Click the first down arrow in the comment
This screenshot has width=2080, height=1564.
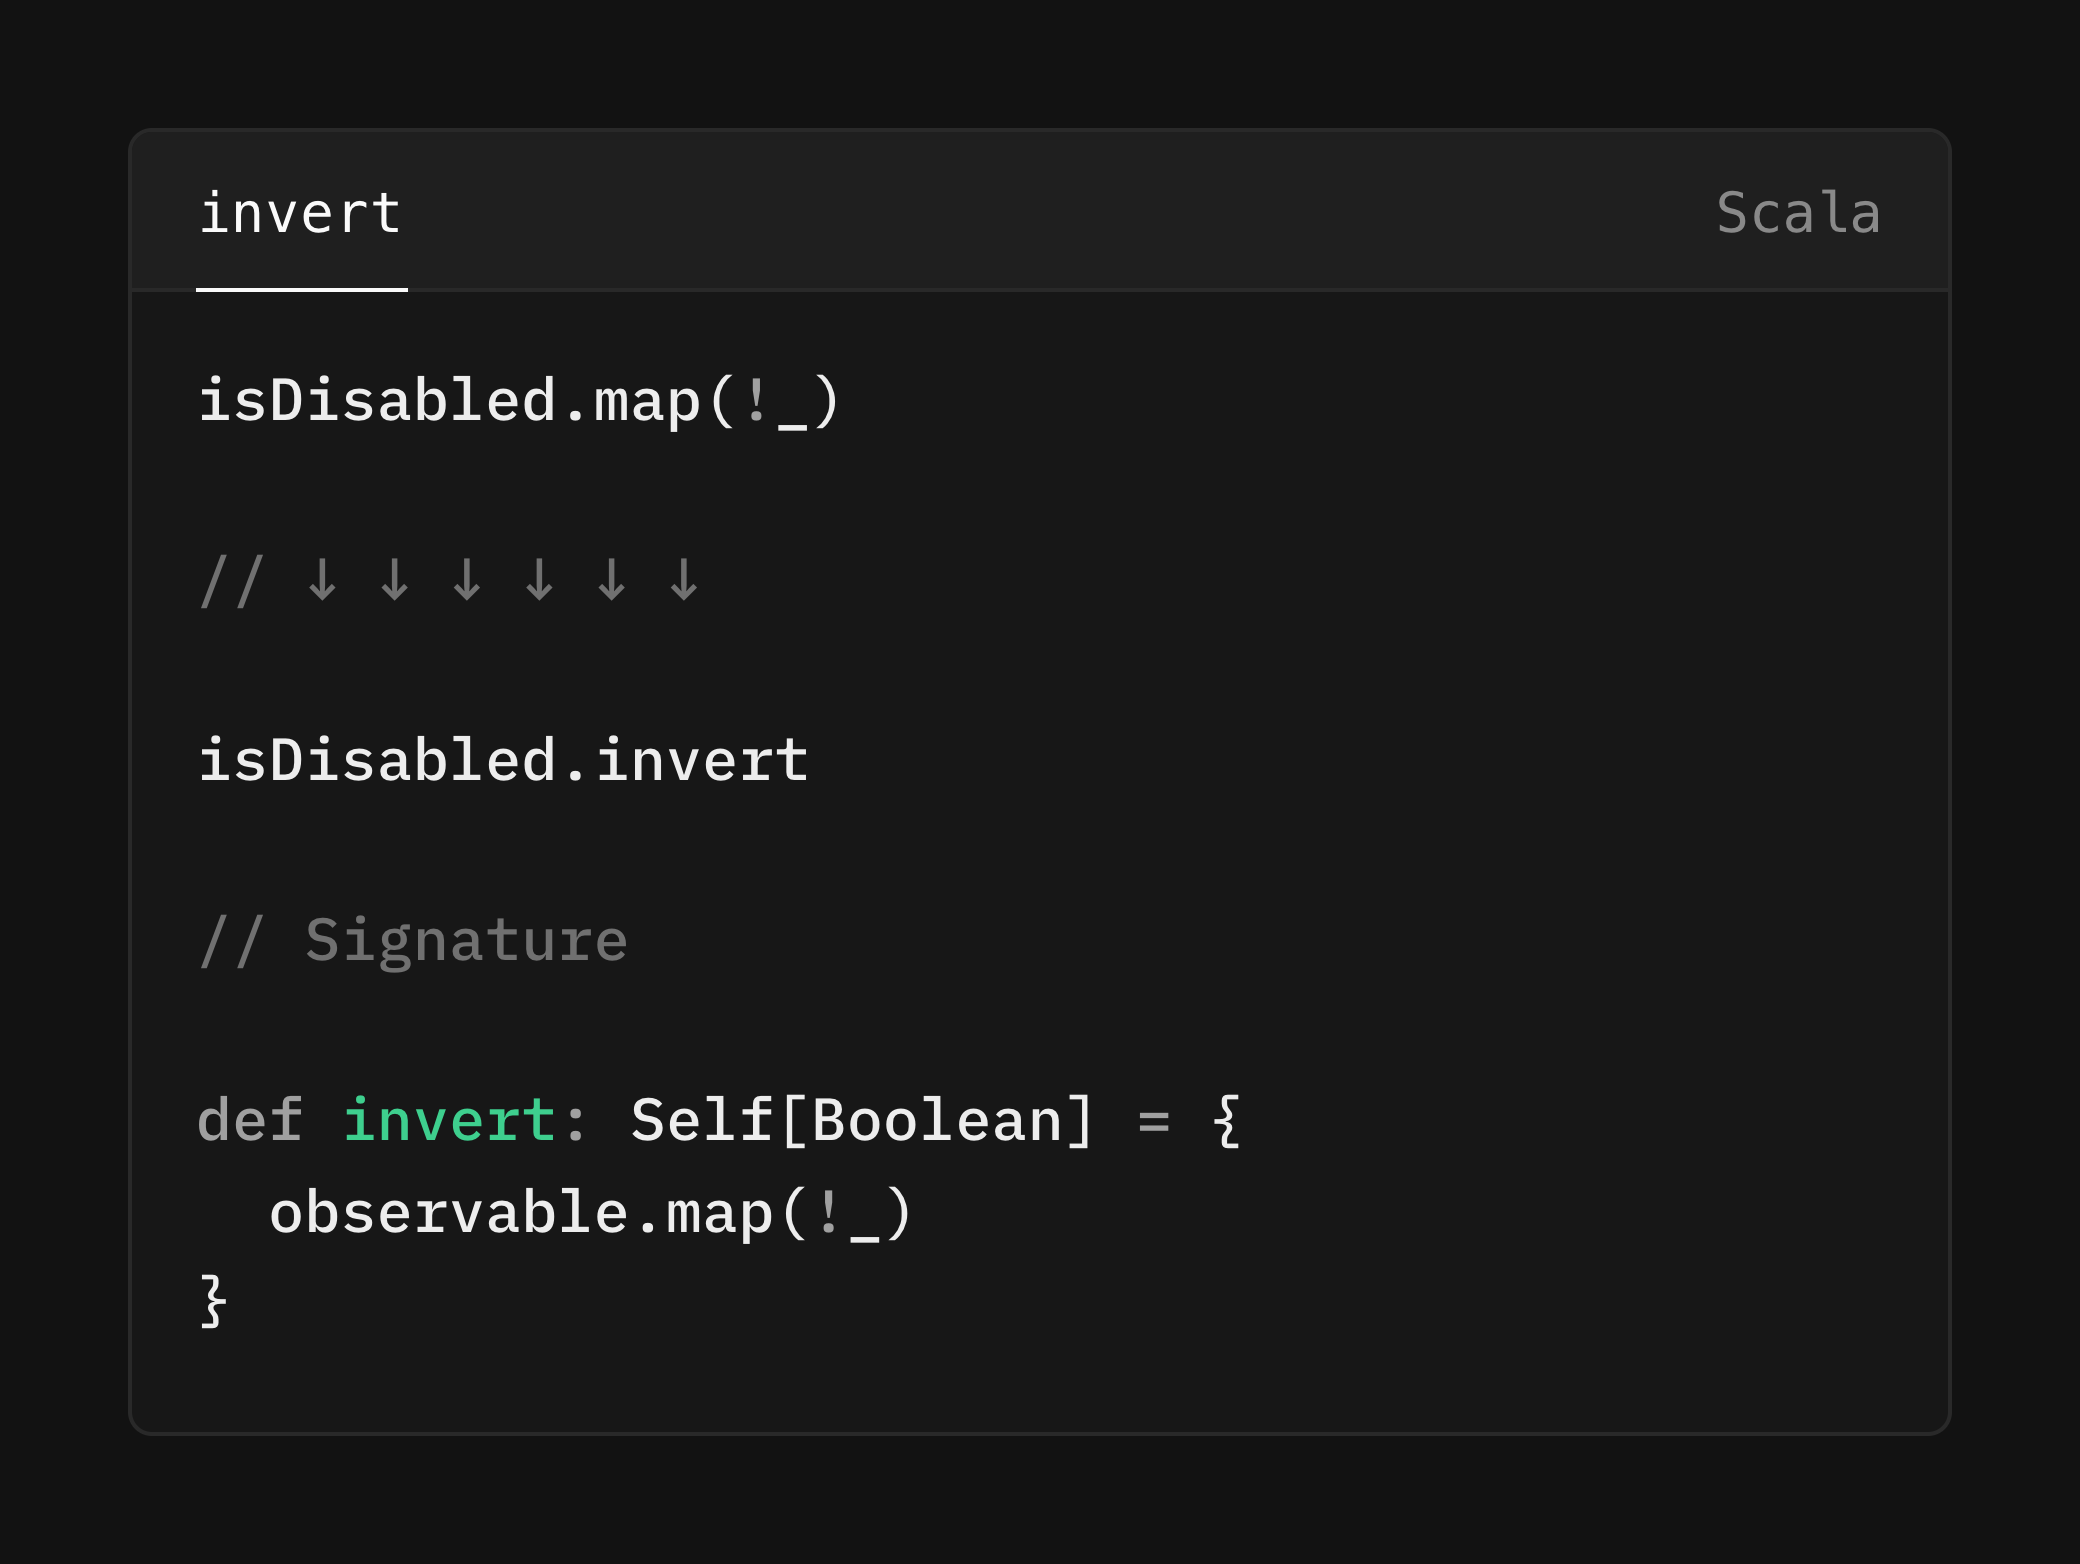click(322, 580)
